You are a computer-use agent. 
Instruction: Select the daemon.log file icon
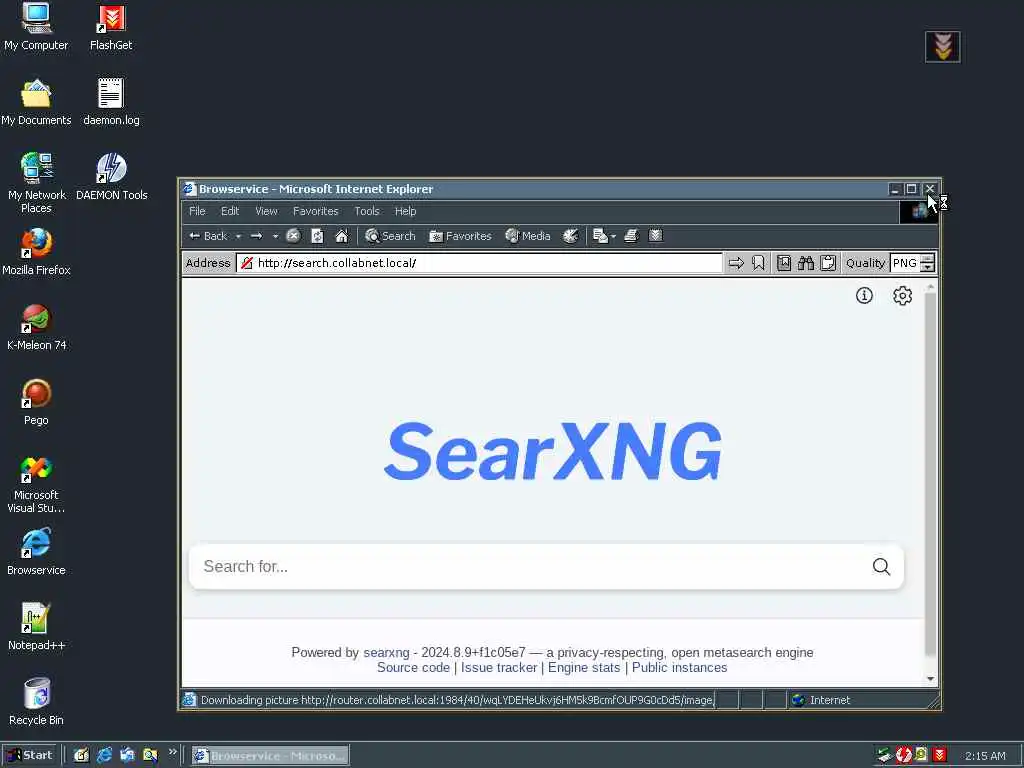tap(111, 102)
